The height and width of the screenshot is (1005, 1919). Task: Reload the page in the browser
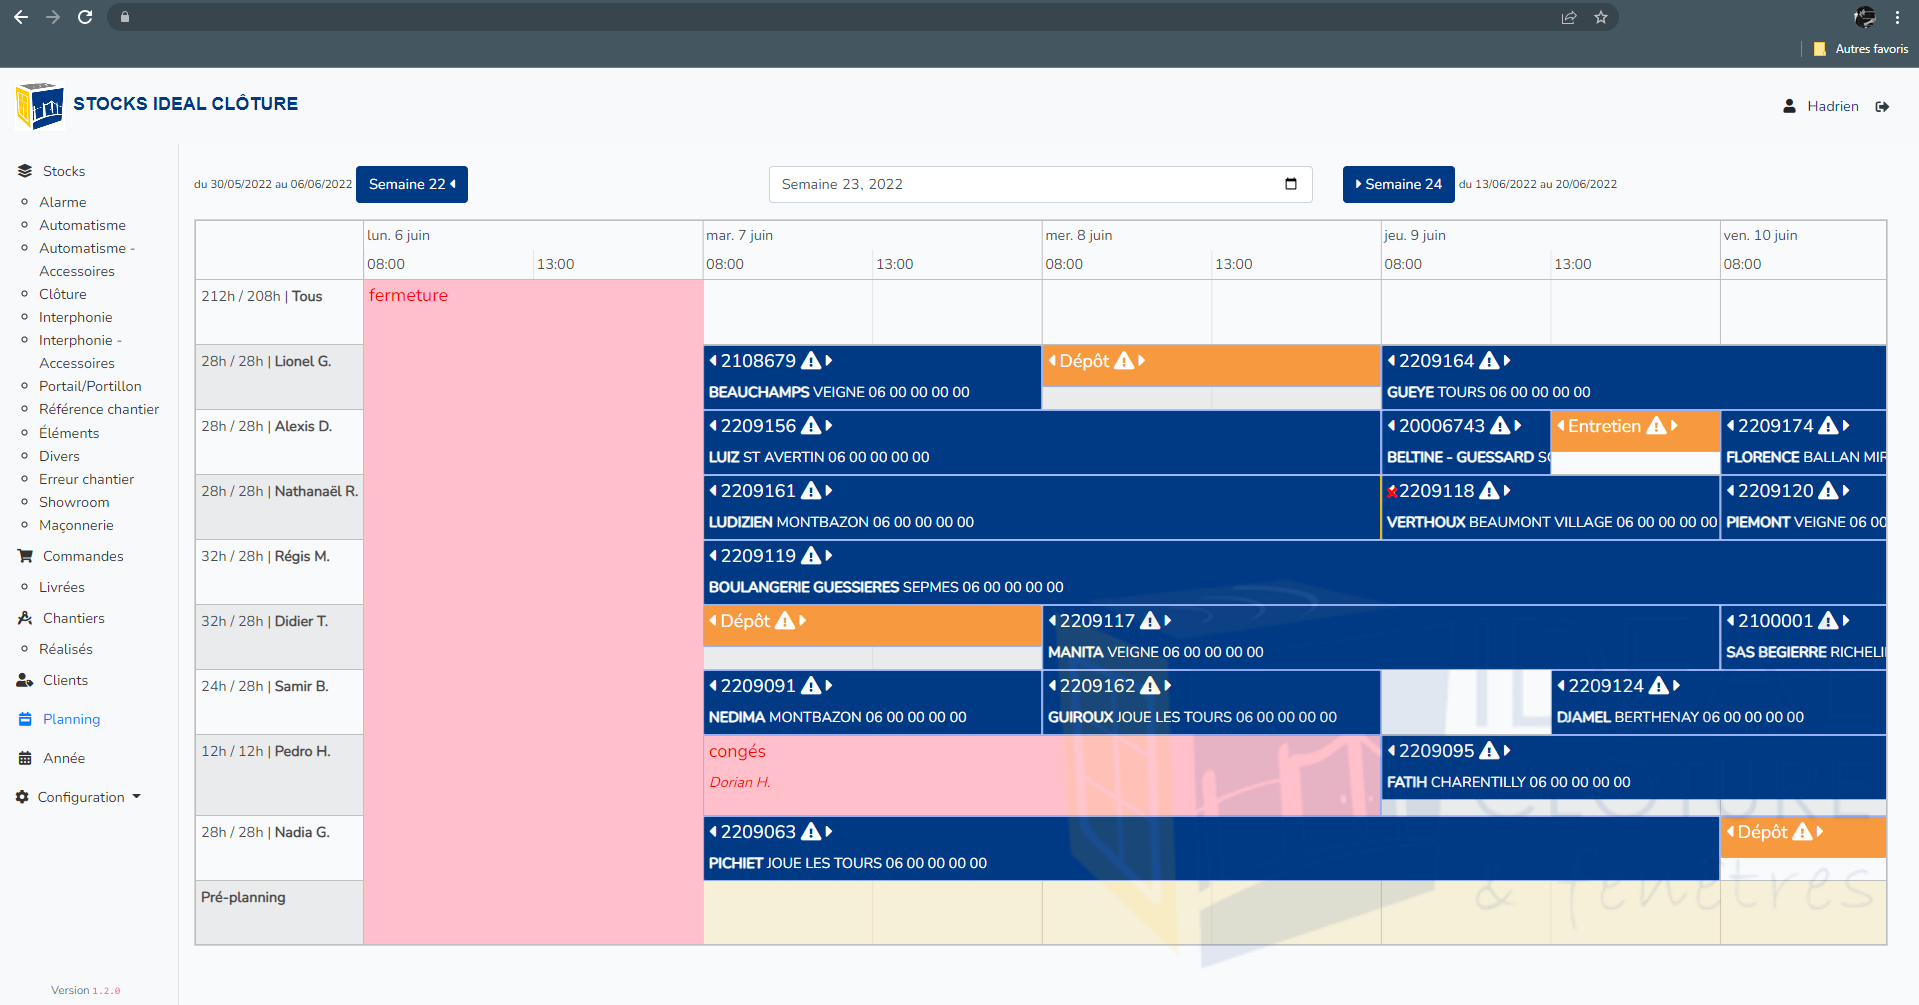point(85,17)
